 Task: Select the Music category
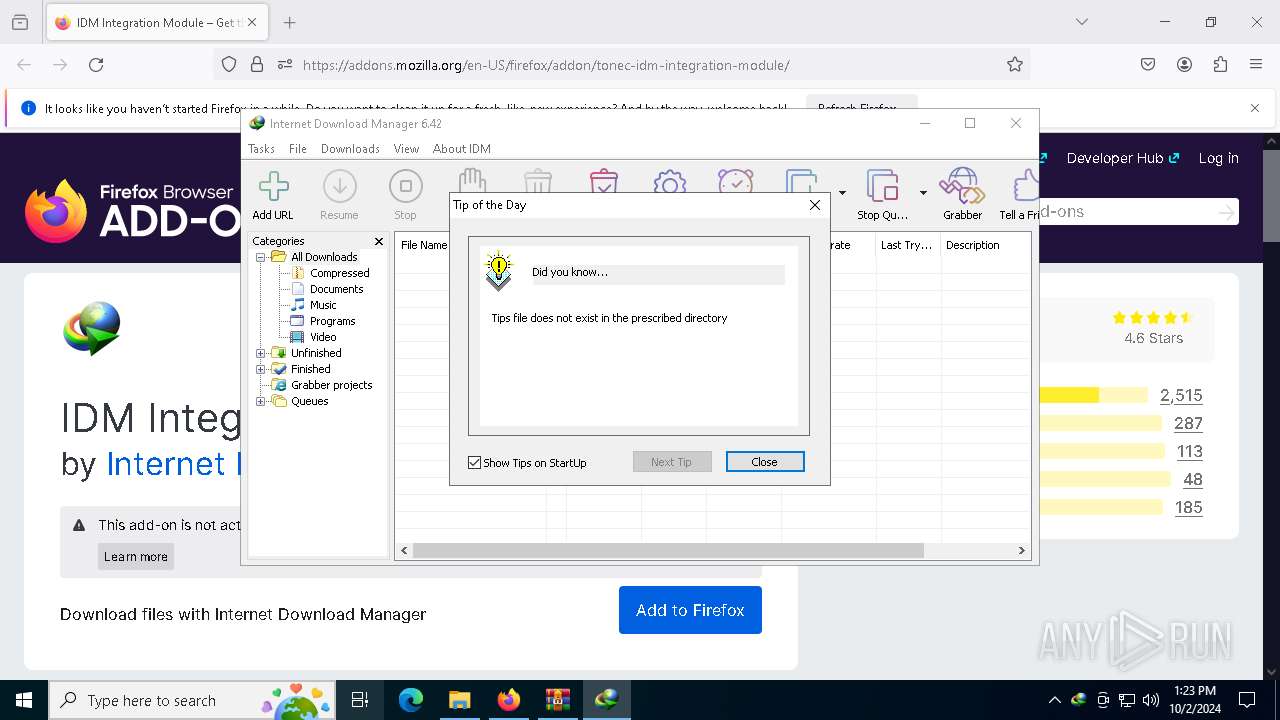tap(323, 305)
